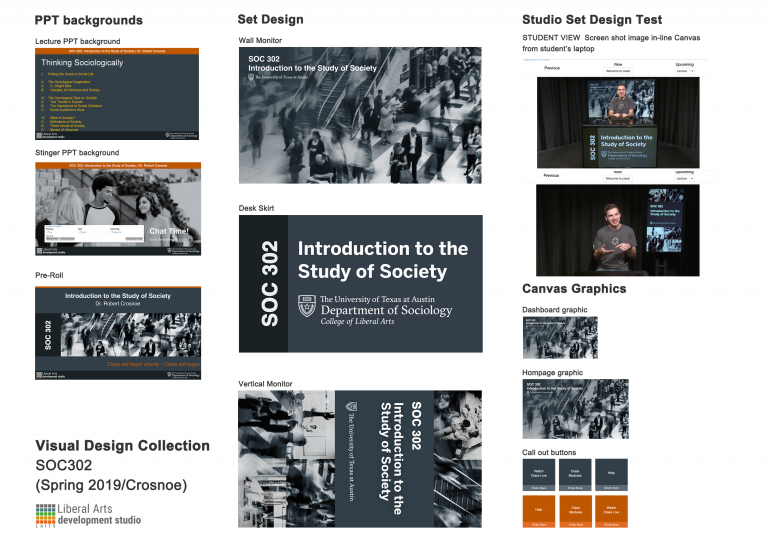This screenshot has width=768, height=549.
Task: Open the Pre-Roll slide image
Action: tap(118, 334)
